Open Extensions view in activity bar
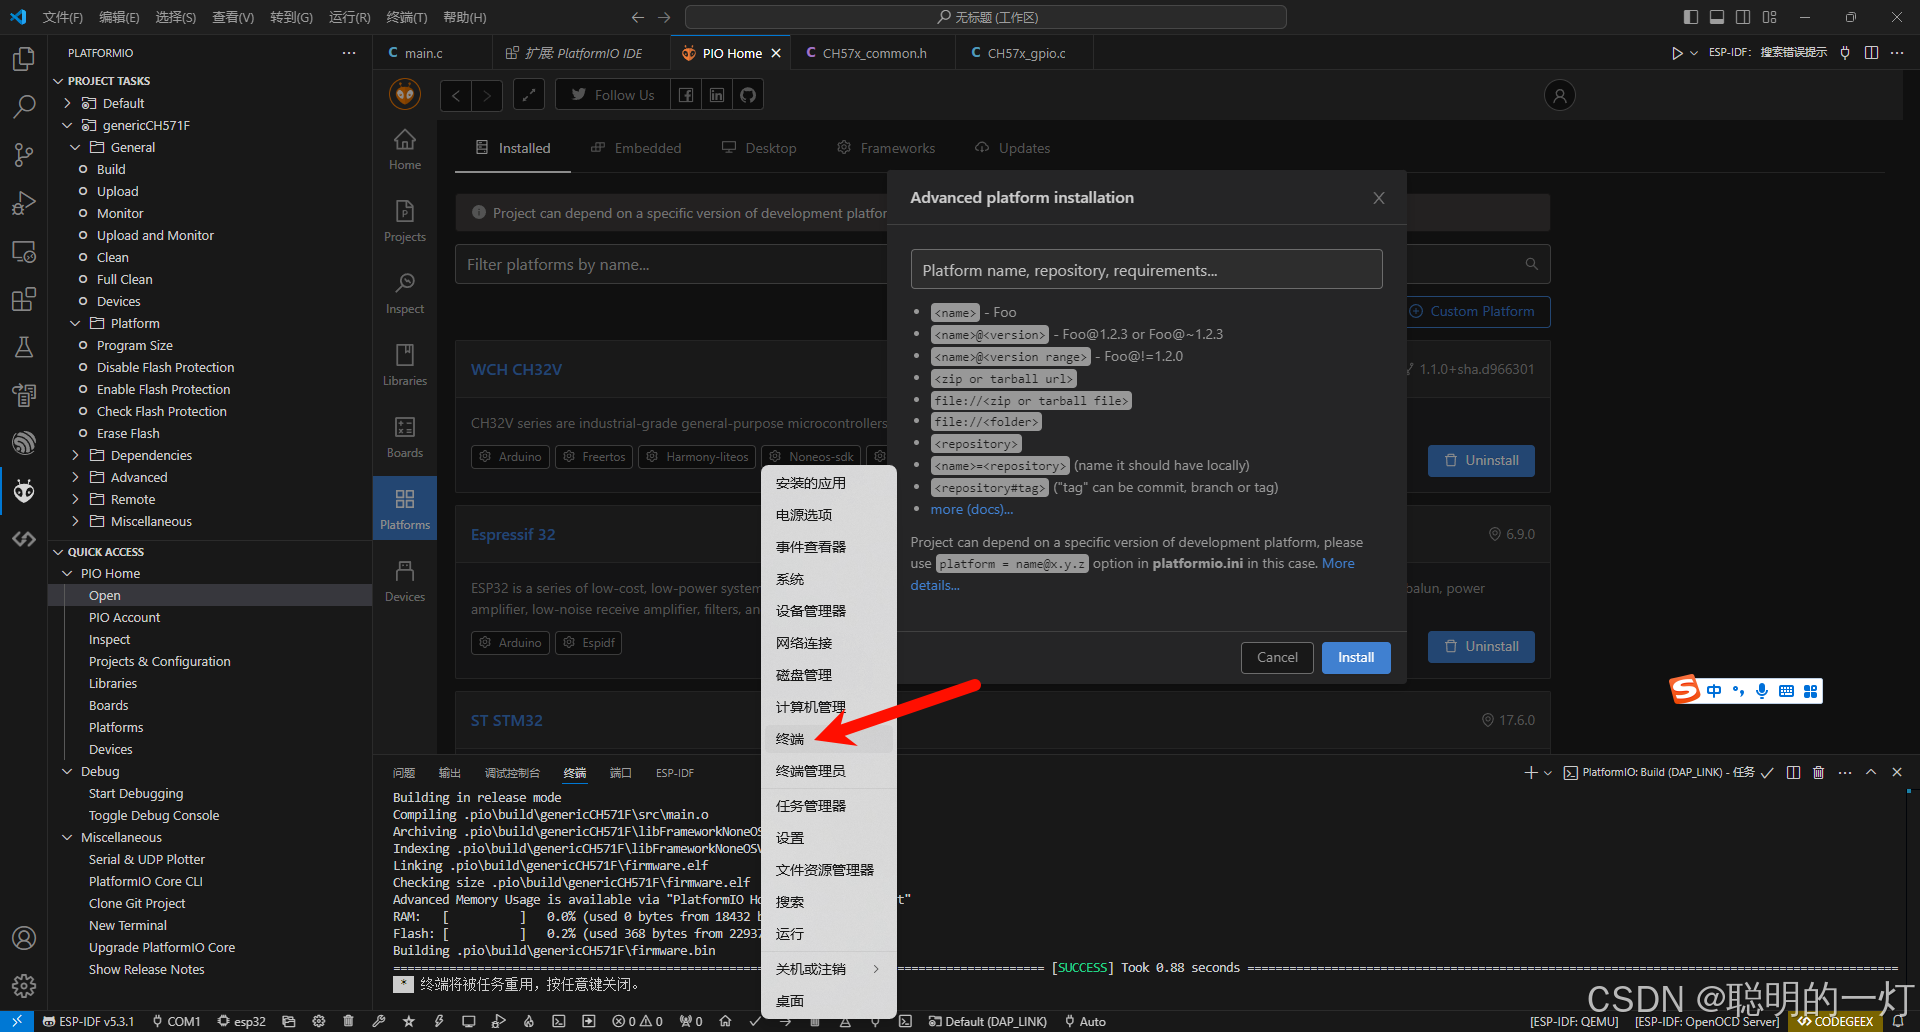Viewport: 1920px width, 1032px height. (24, 298)
